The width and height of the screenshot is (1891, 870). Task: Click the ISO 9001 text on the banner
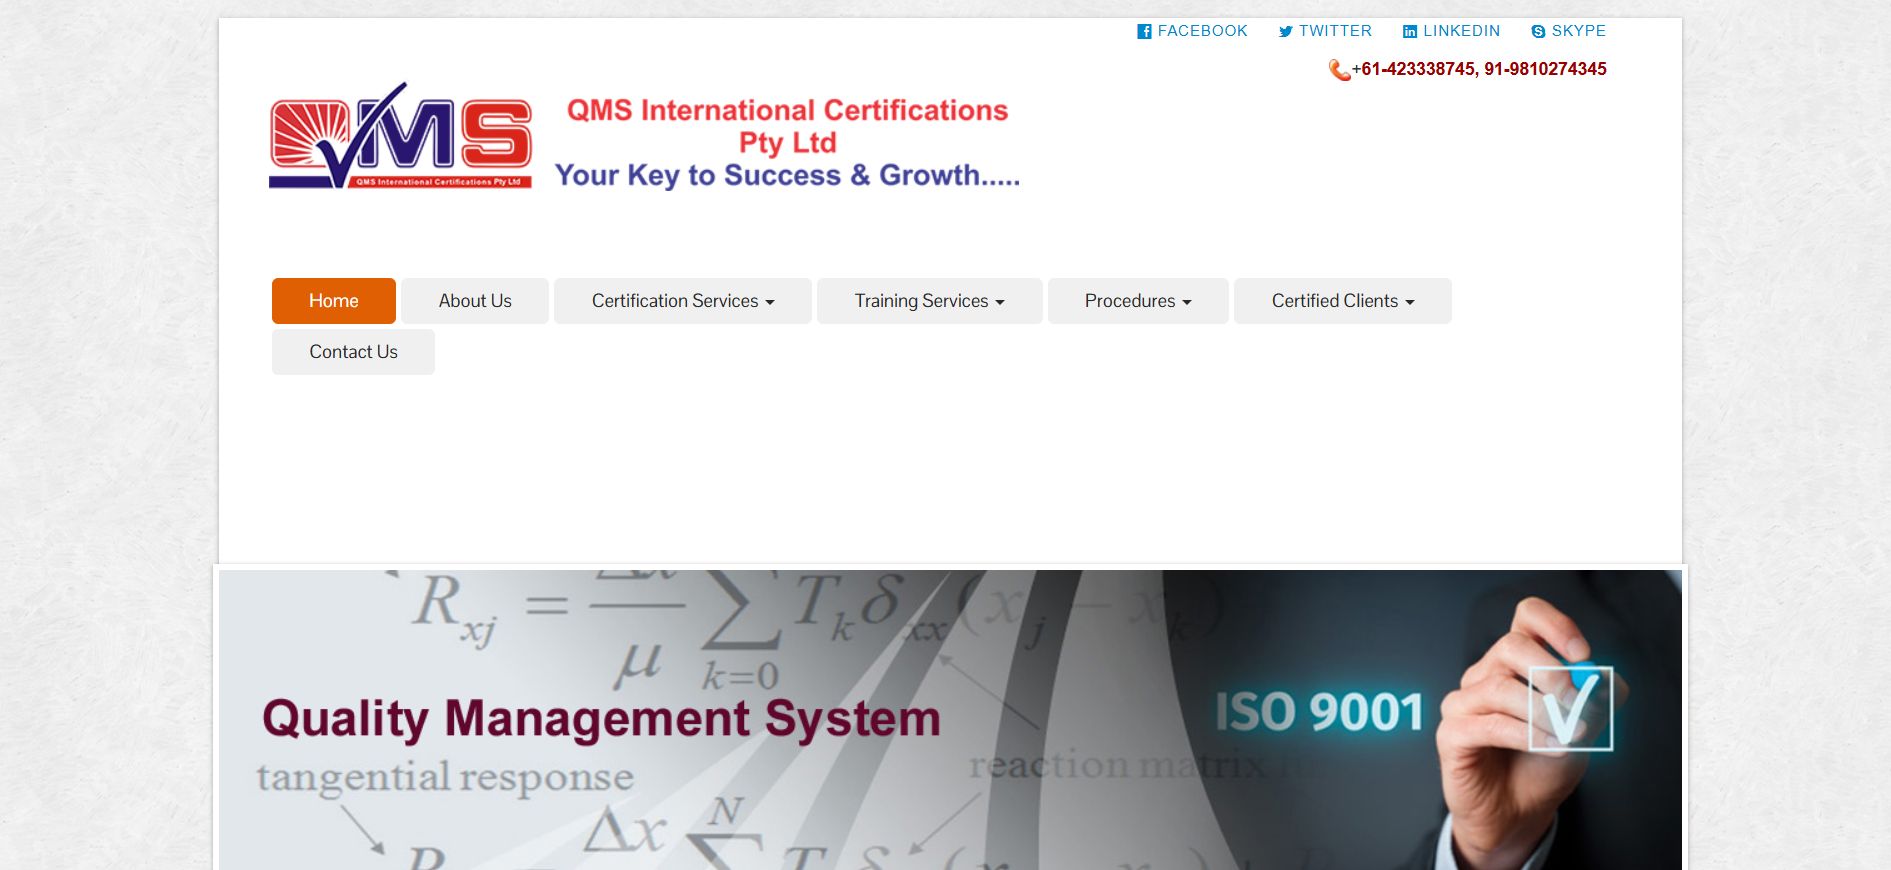point(1319,712)
